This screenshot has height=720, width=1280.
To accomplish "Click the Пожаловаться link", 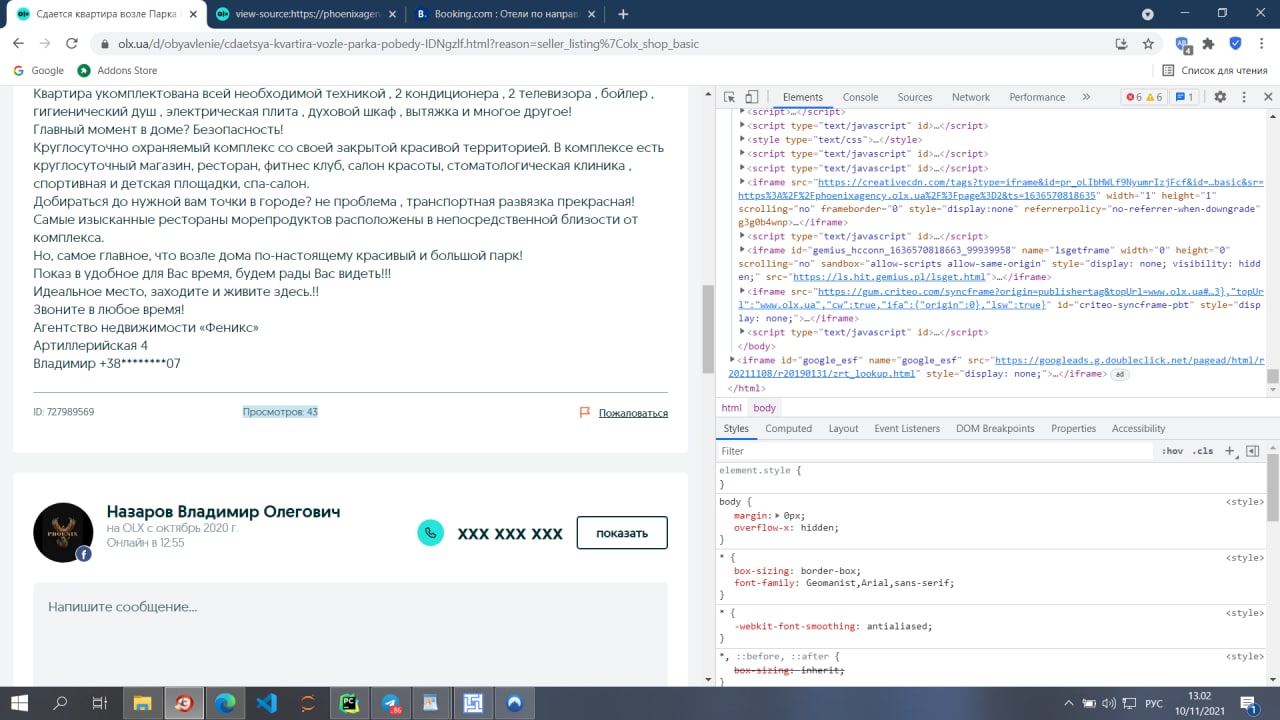I will pos(633,413).
